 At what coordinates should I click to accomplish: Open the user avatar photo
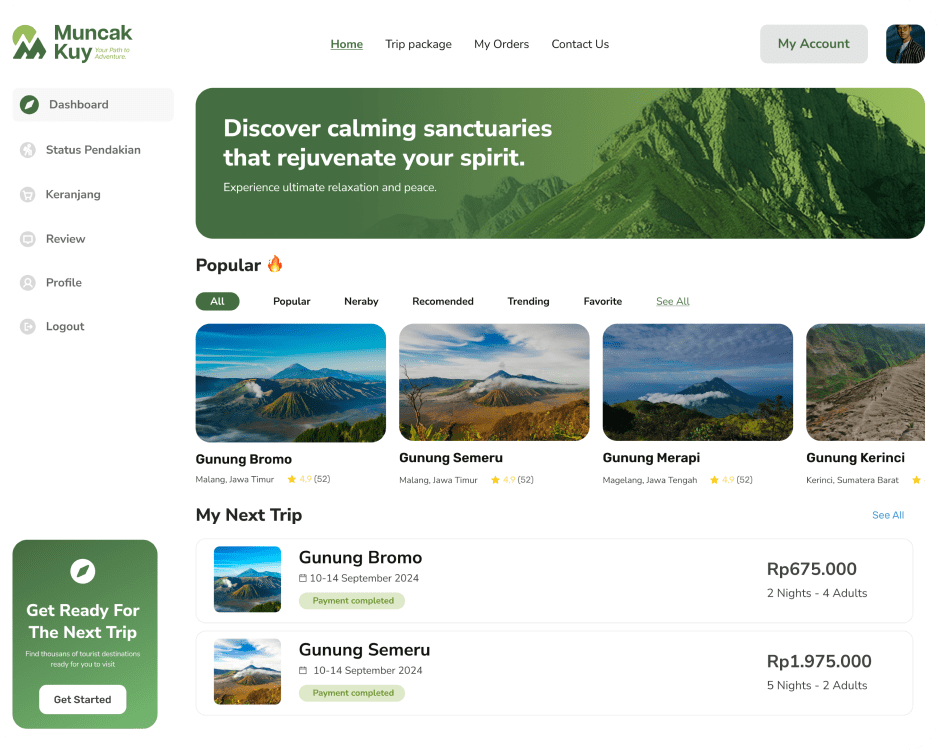[905, 44]
